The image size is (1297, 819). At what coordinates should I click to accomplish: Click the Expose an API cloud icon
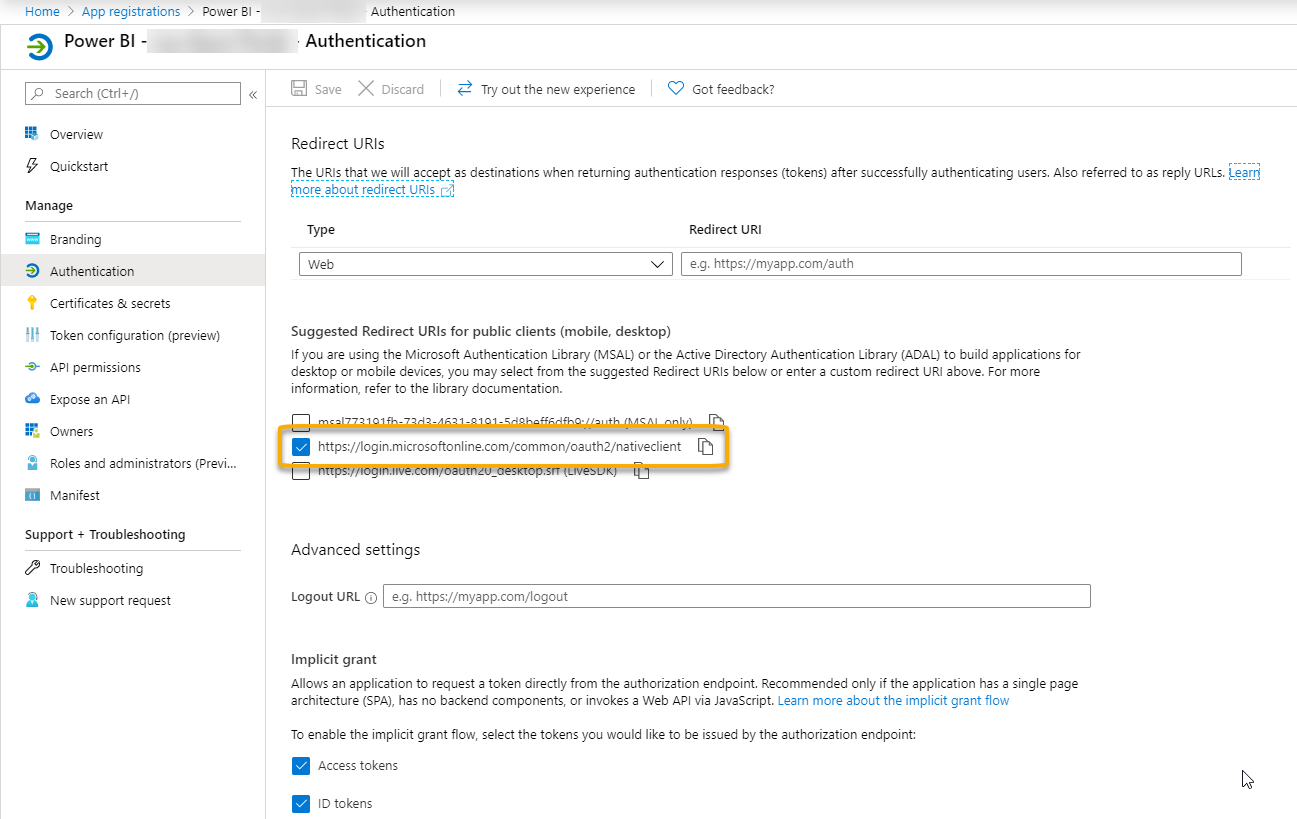pos(32,399)
